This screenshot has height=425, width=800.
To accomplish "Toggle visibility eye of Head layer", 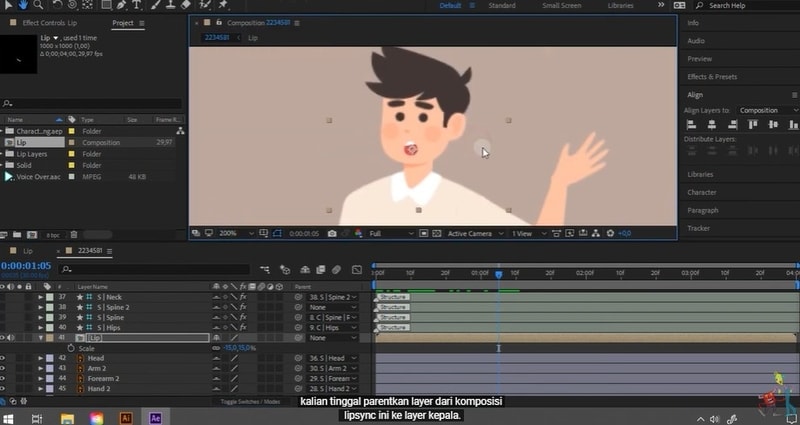I will coord(5,358).
